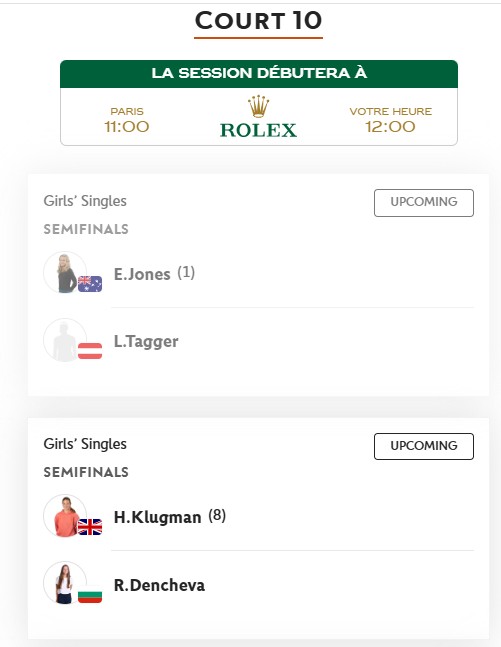
Task: Click the Union Jack flag icon
Action: click(90, 527)
